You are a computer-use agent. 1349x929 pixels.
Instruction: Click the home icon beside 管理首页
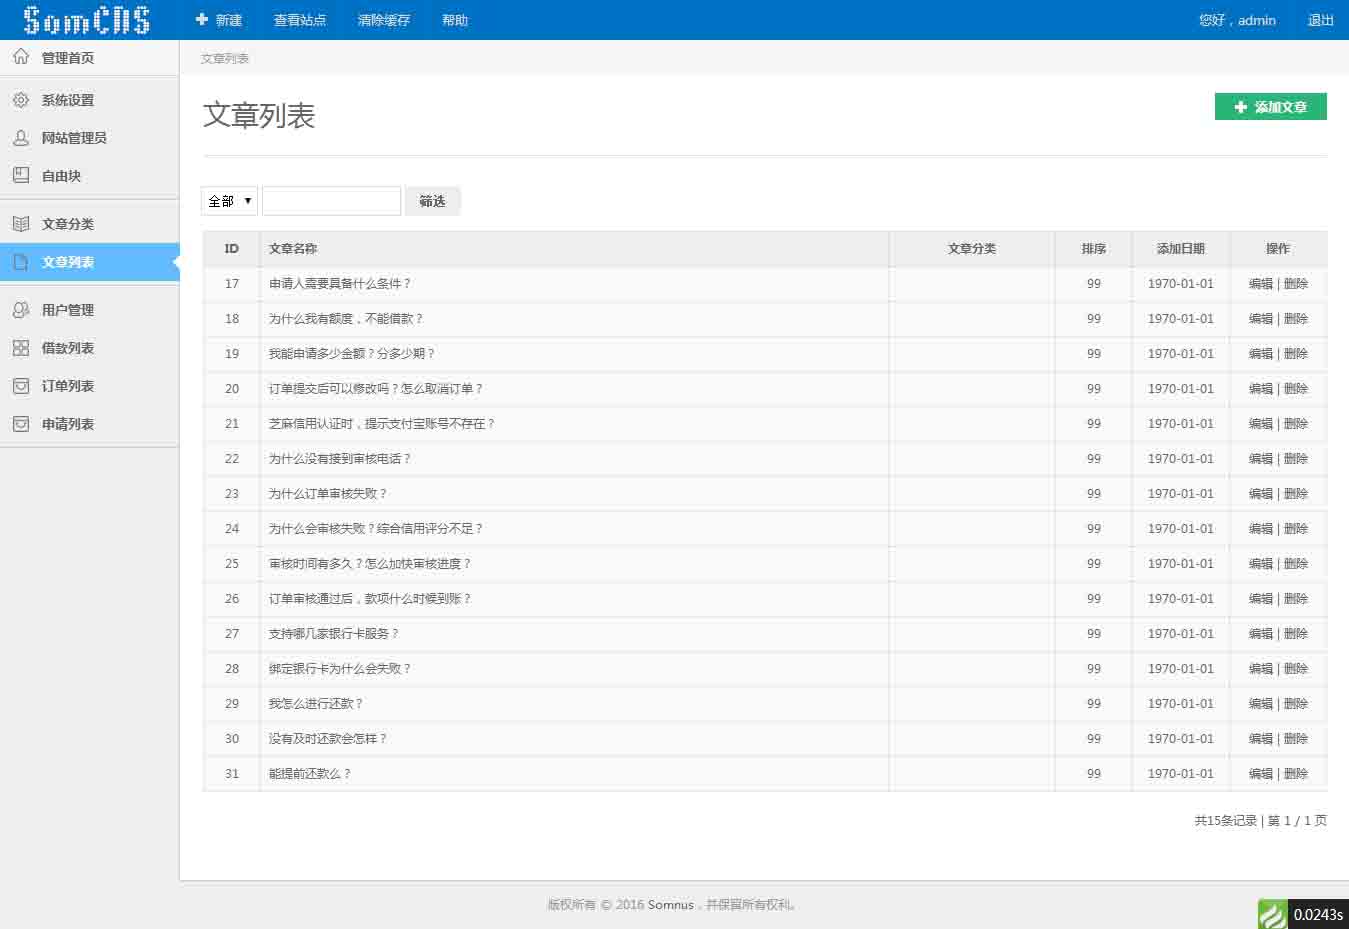click(x=21, y=57)
